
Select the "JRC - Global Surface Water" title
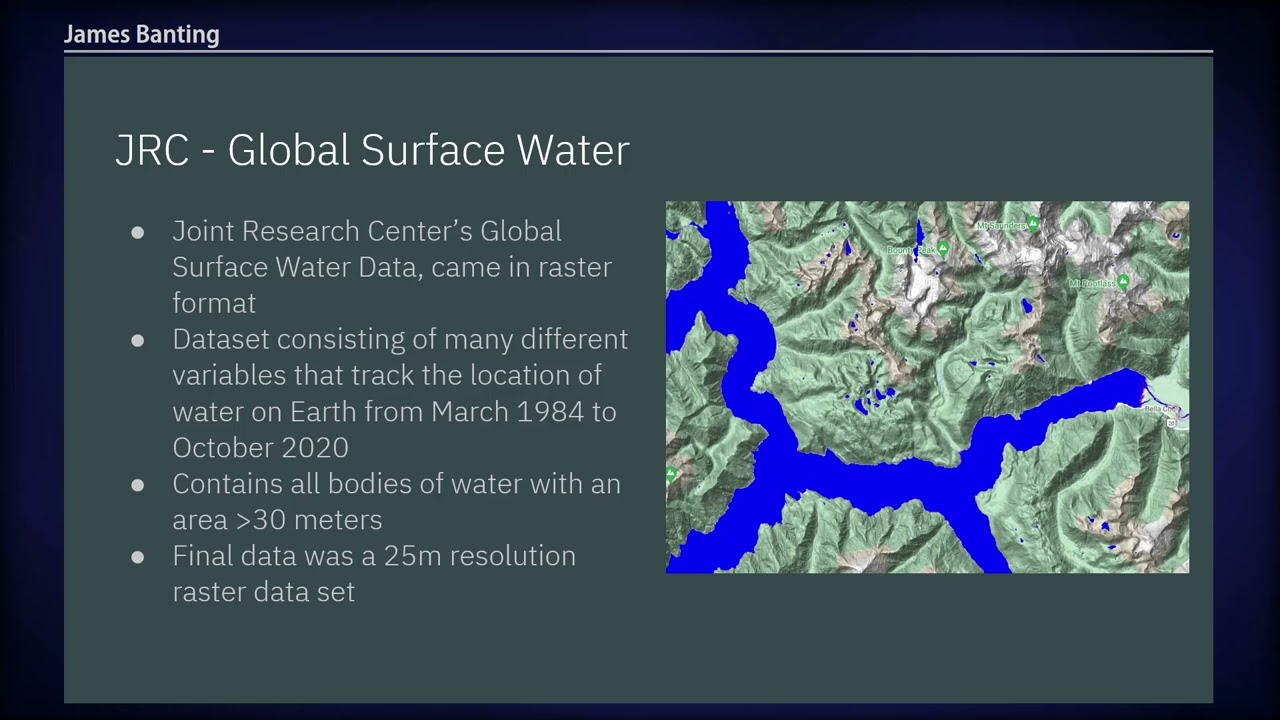372,150
